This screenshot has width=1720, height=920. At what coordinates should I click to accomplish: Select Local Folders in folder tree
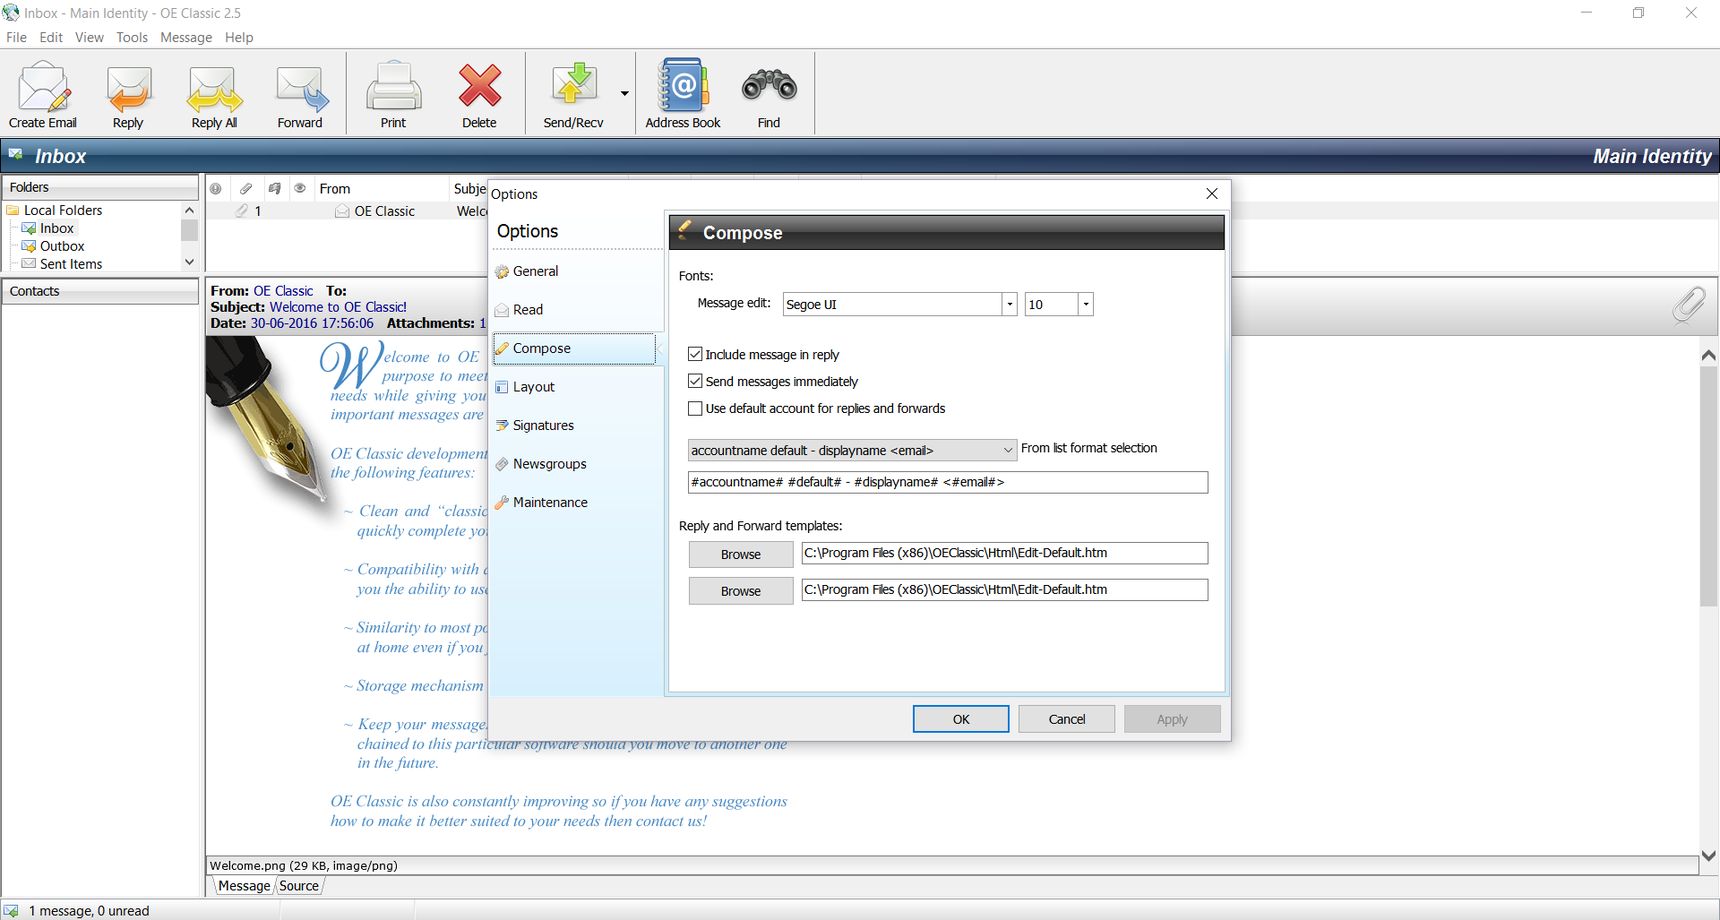pos(63,210)
